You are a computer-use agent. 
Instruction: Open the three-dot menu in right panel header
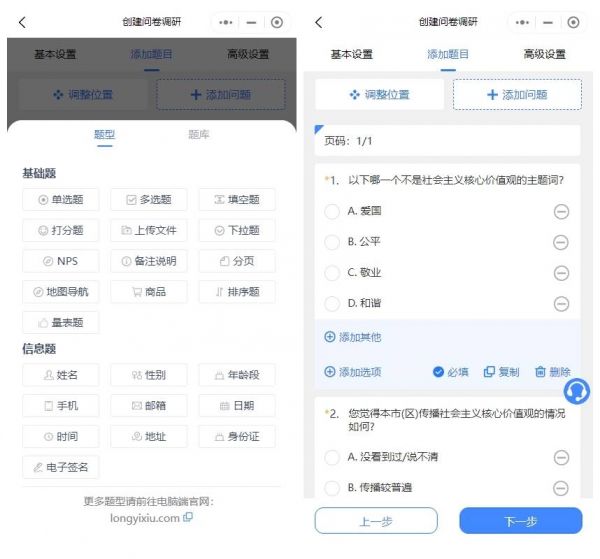(x=522, y=22)
